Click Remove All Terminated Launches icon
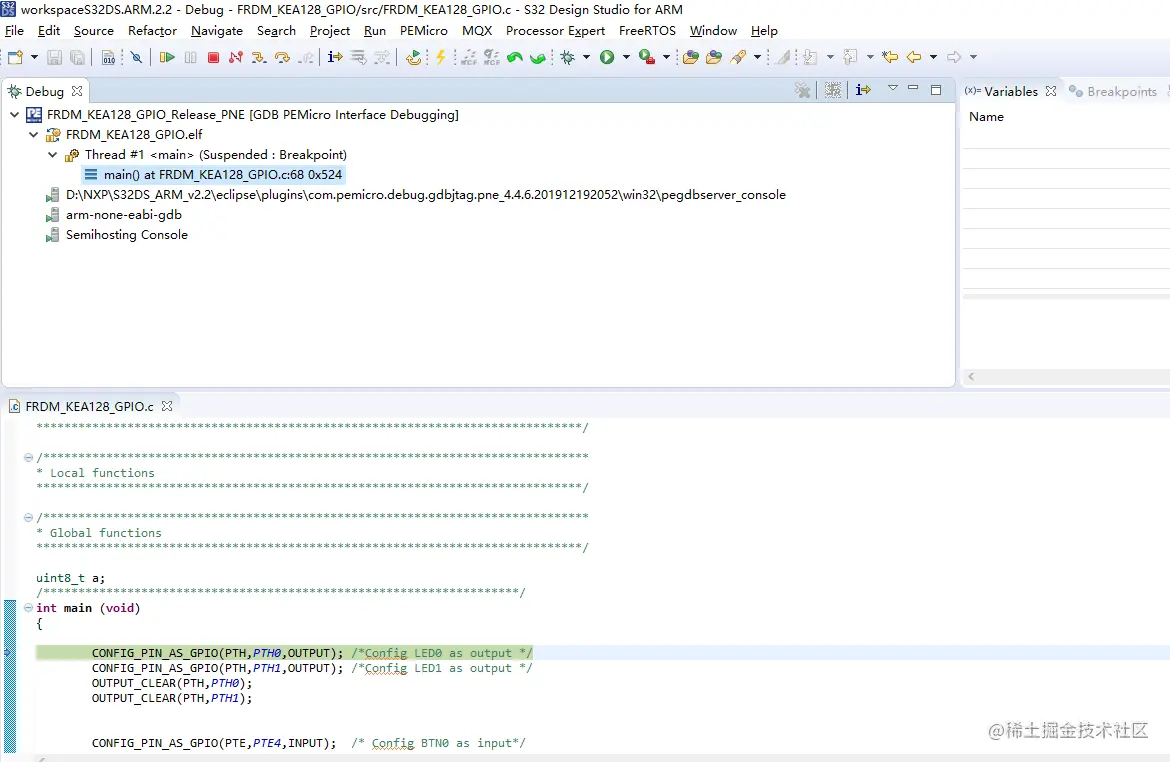The height and width of the screenshot is (762, 1170). (802, 90)
